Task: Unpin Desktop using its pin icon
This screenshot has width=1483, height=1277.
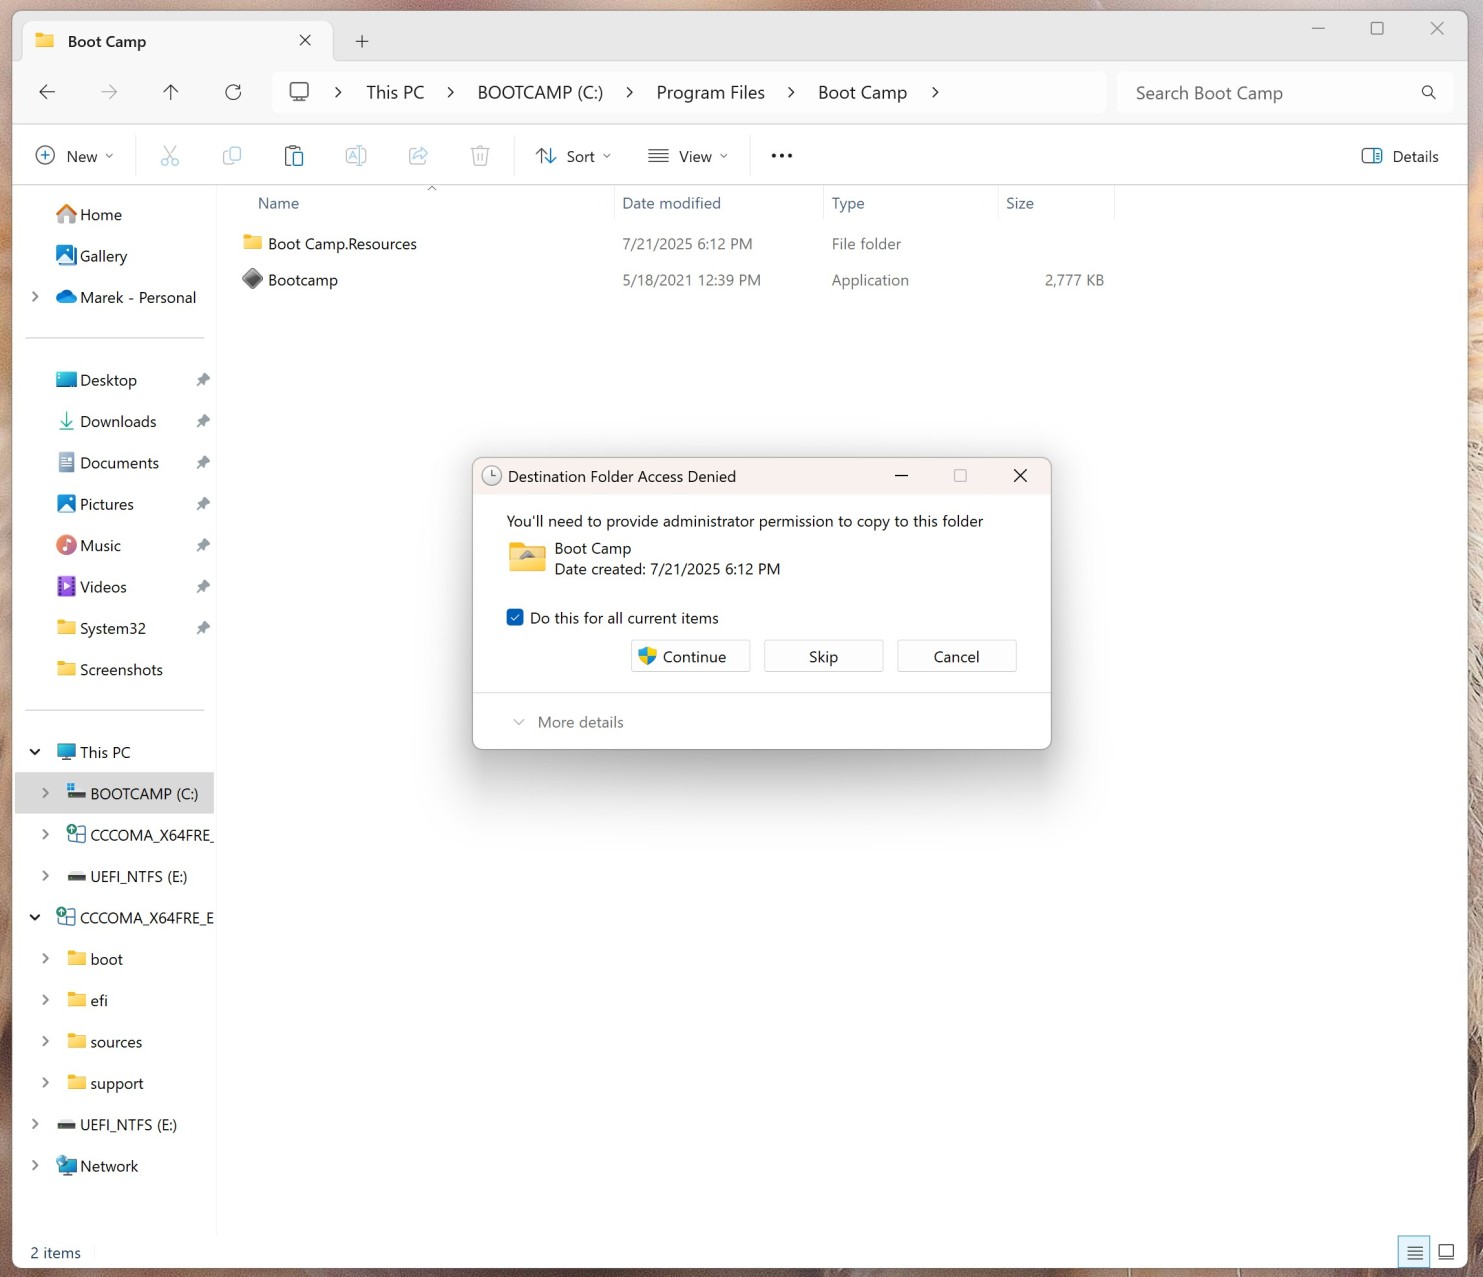Action: coord(203,380)
